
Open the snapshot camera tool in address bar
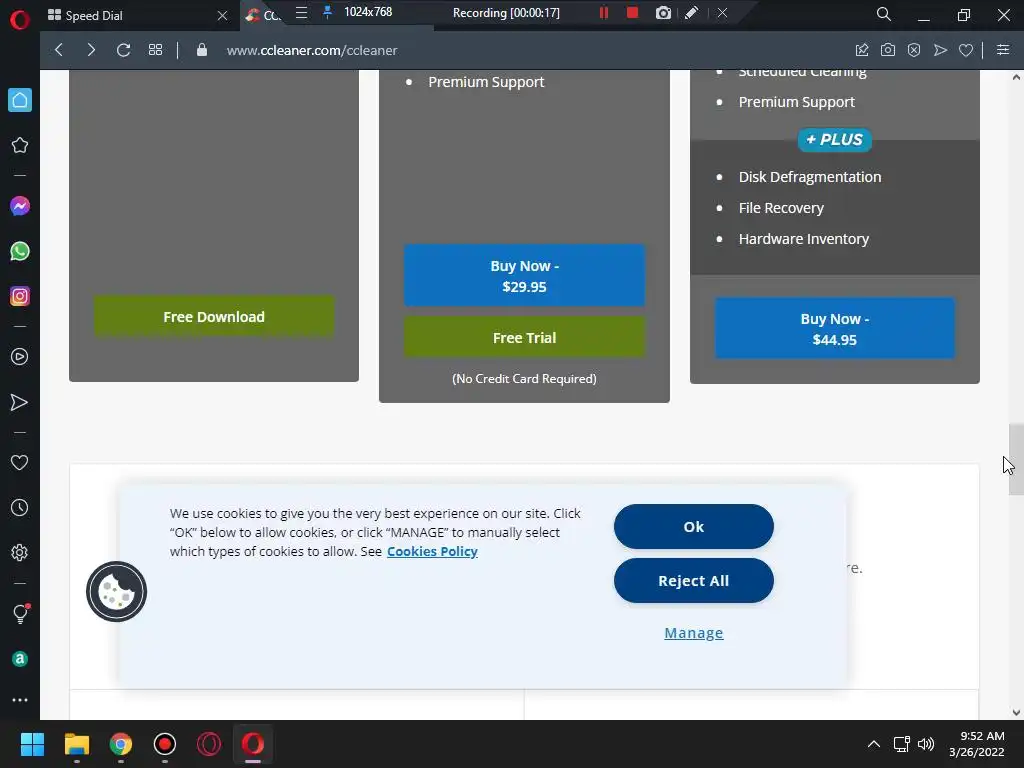(x=888, y=50)
